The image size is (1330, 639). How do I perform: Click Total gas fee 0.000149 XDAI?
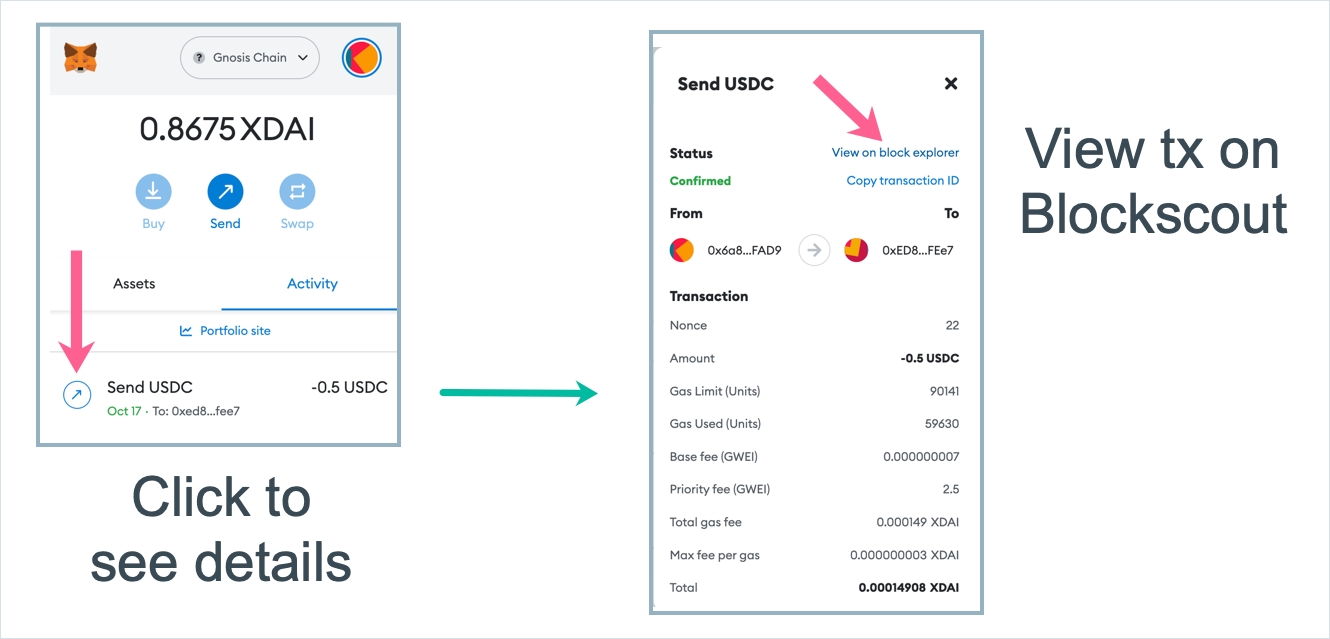tap(917, 523)
